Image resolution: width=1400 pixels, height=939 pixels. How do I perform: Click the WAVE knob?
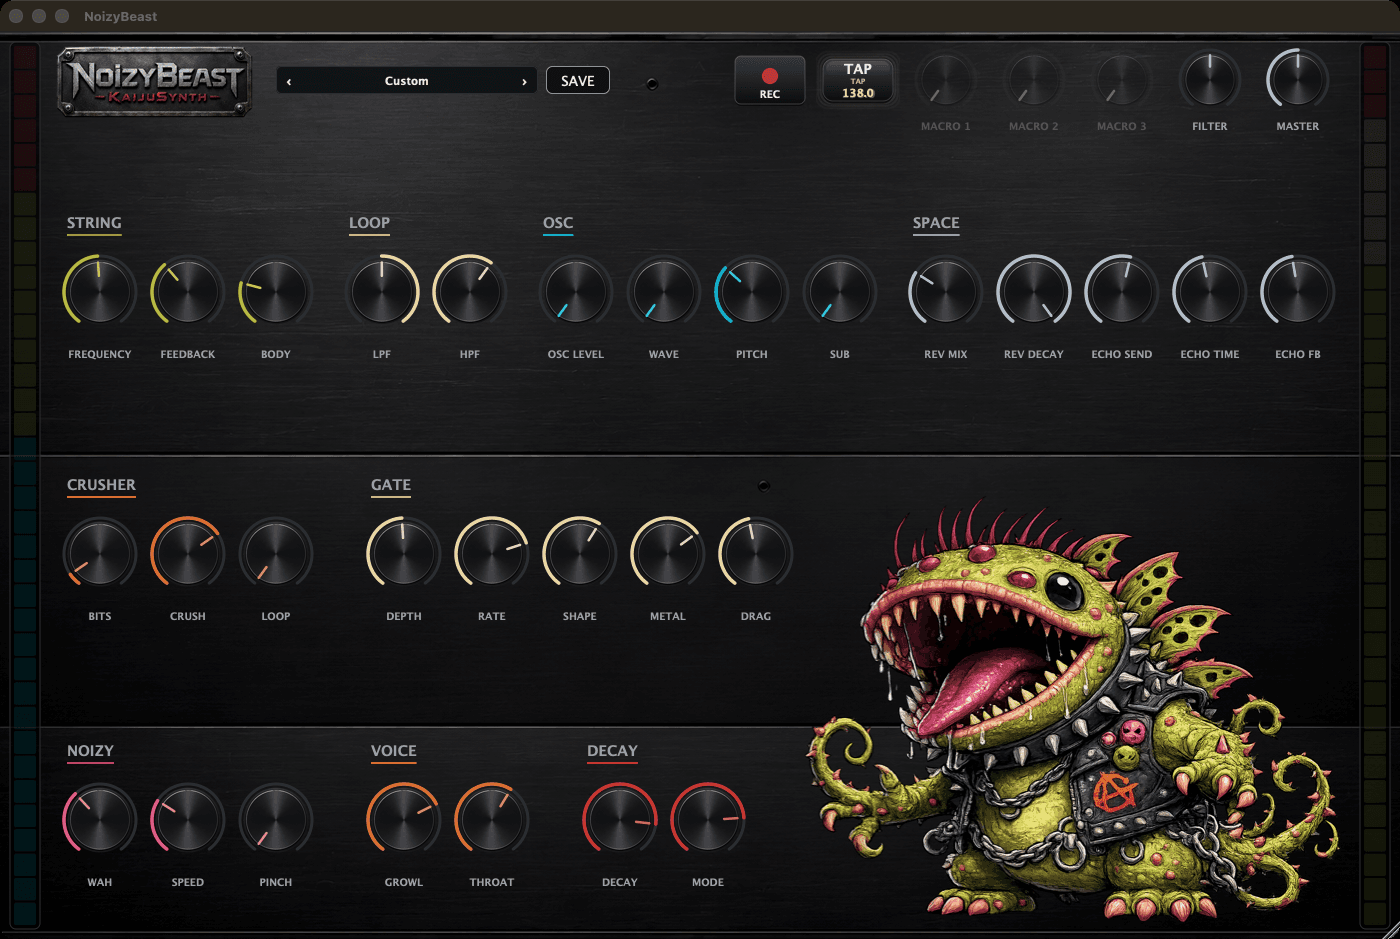coord(664,292)
